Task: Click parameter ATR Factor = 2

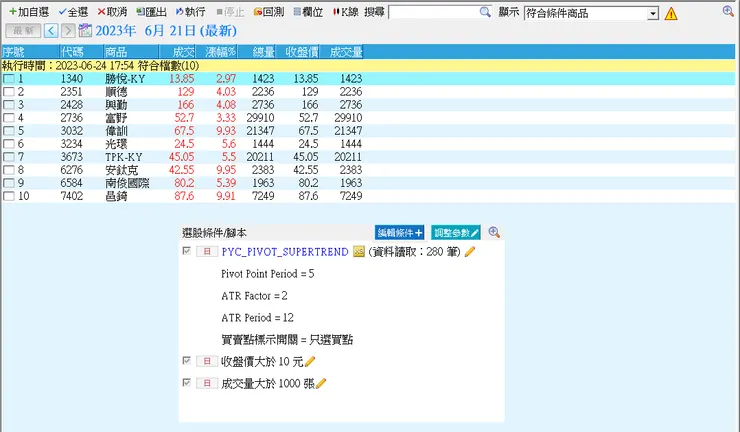Action: pos(254,296)
